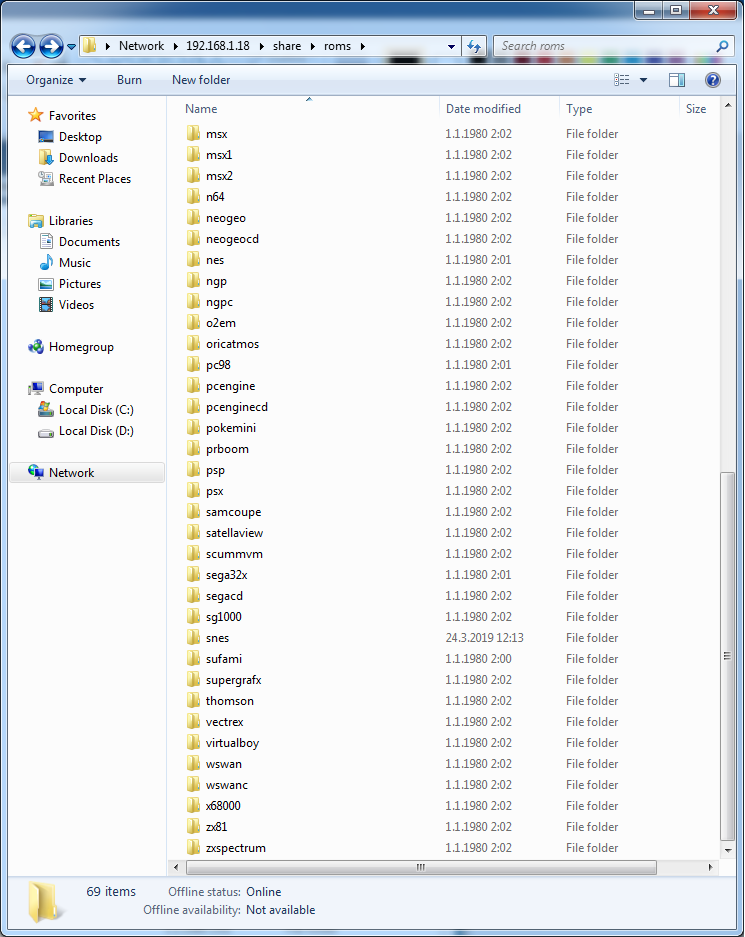Open Help with the question mark icon
The image size is (745, 937).
(713, 80)
